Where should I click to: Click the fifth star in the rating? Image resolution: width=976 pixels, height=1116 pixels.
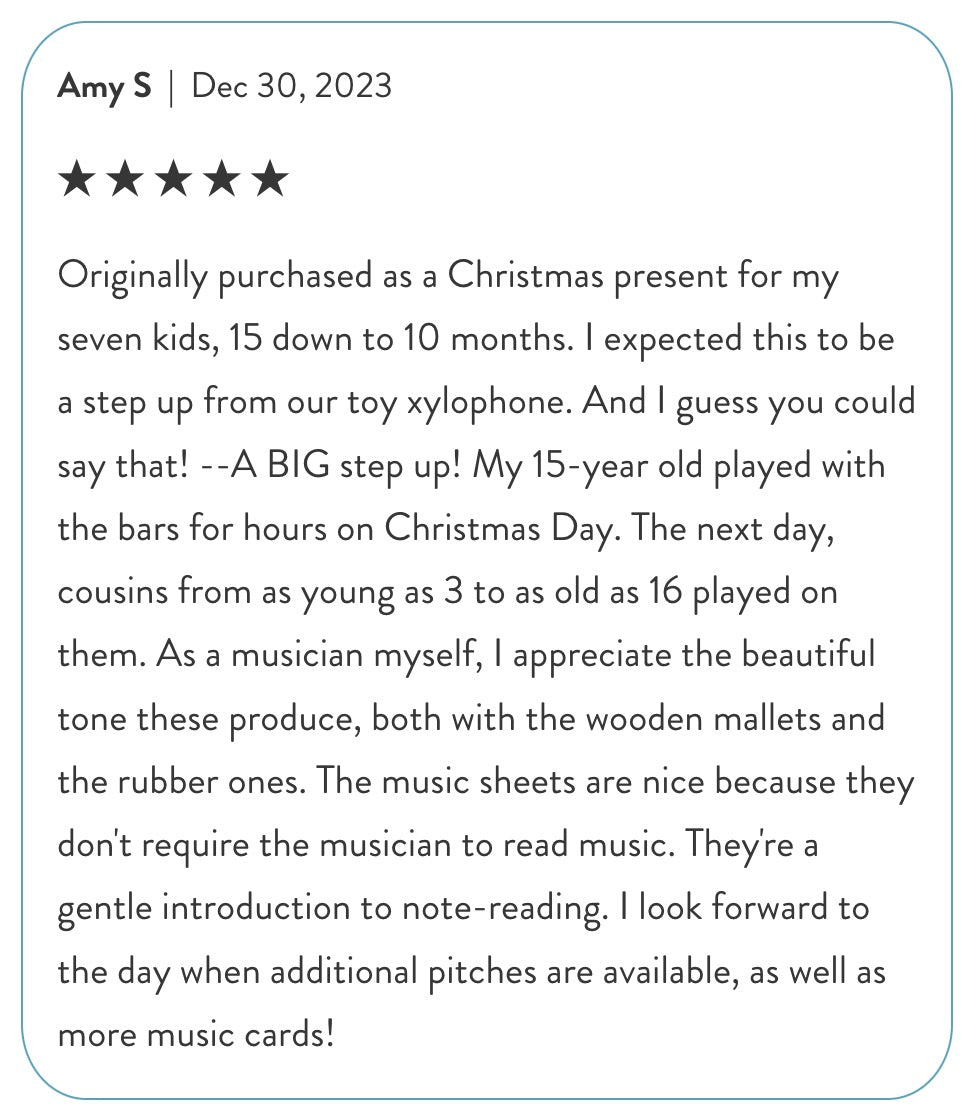point(269,181)
